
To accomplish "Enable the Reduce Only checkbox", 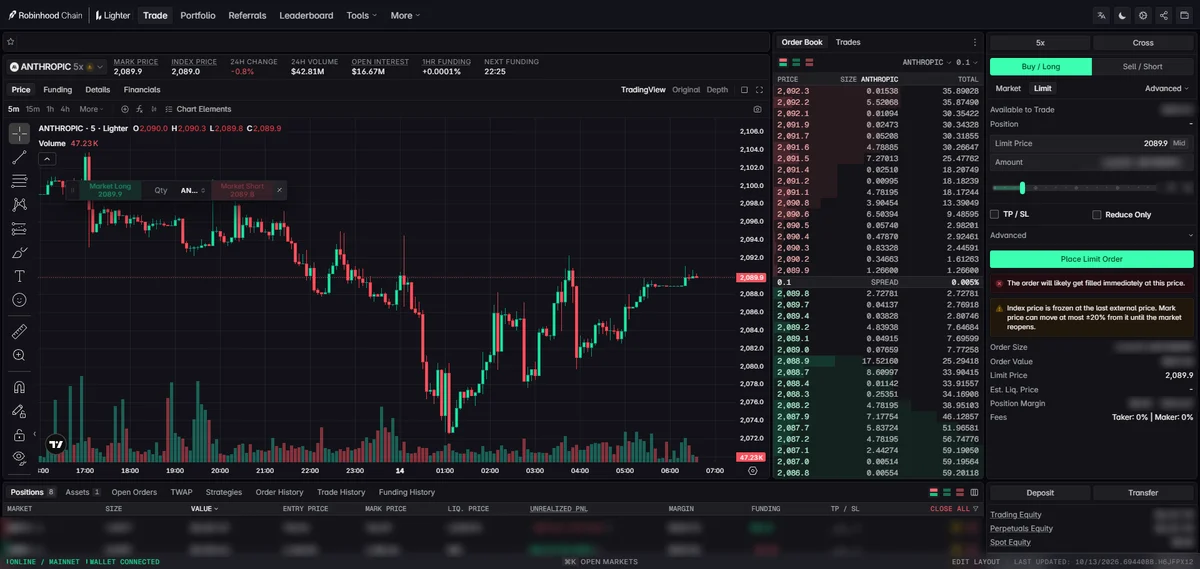I will pos(1097,214).
